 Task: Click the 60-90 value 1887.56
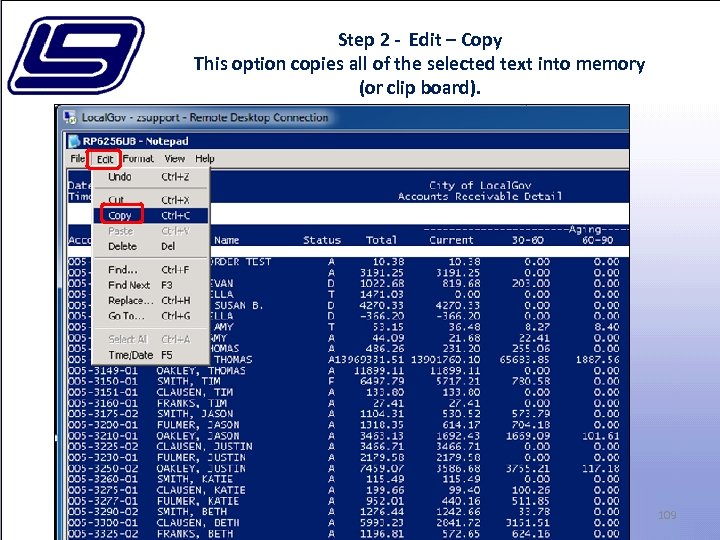[597, 360]
